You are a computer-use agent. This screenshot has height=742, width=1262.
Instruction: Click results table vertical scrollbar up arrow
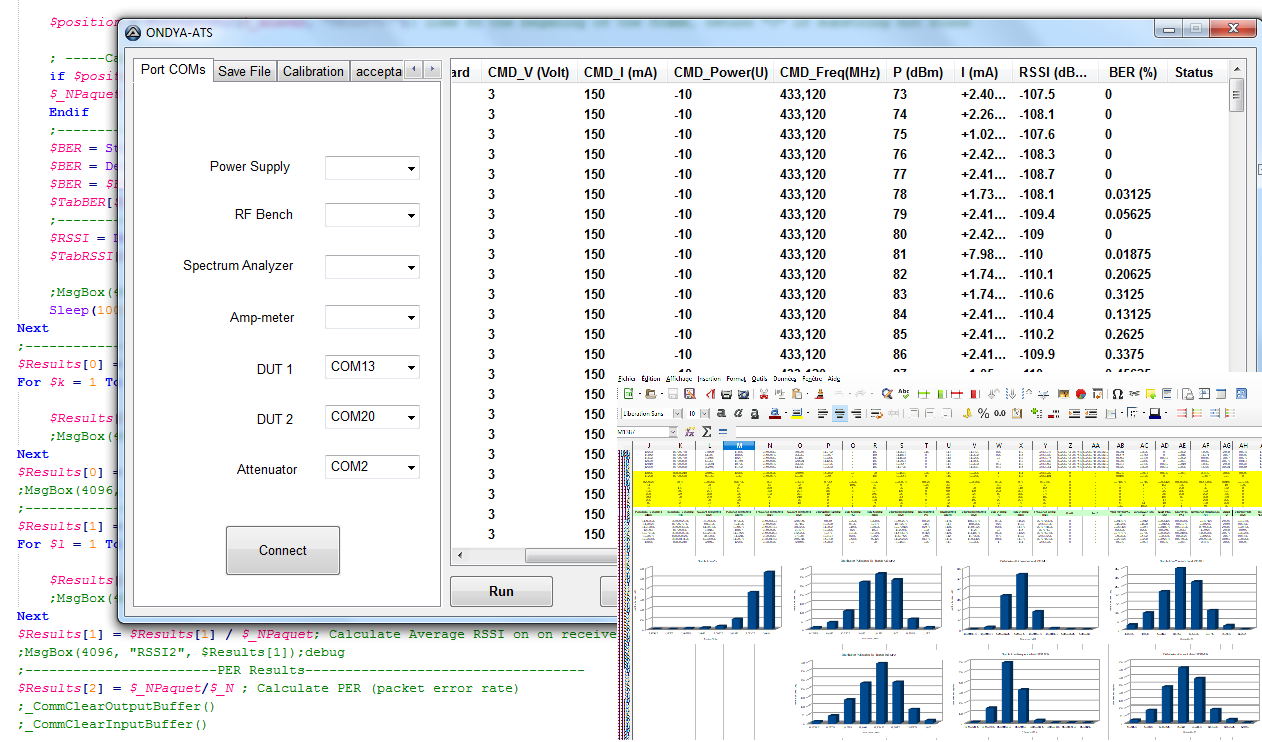(x=1237, y=72)
